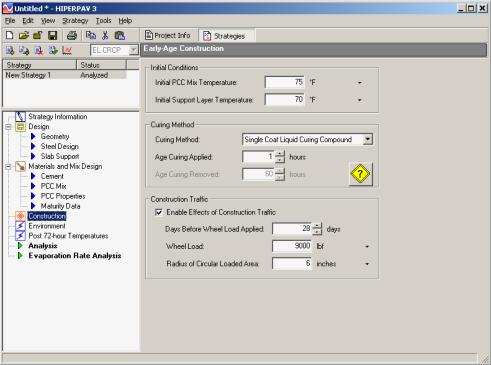Select New Strategy 1 row
The height and width of the screenshot is (365, 491).
click(x=65, y=75)
